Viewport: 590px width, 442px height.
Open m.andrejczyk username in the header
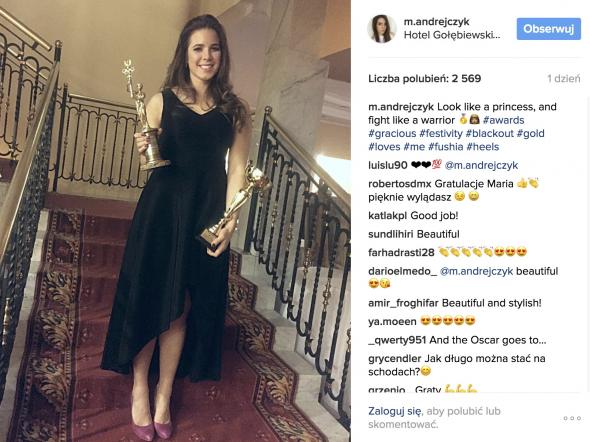point(436,22)
